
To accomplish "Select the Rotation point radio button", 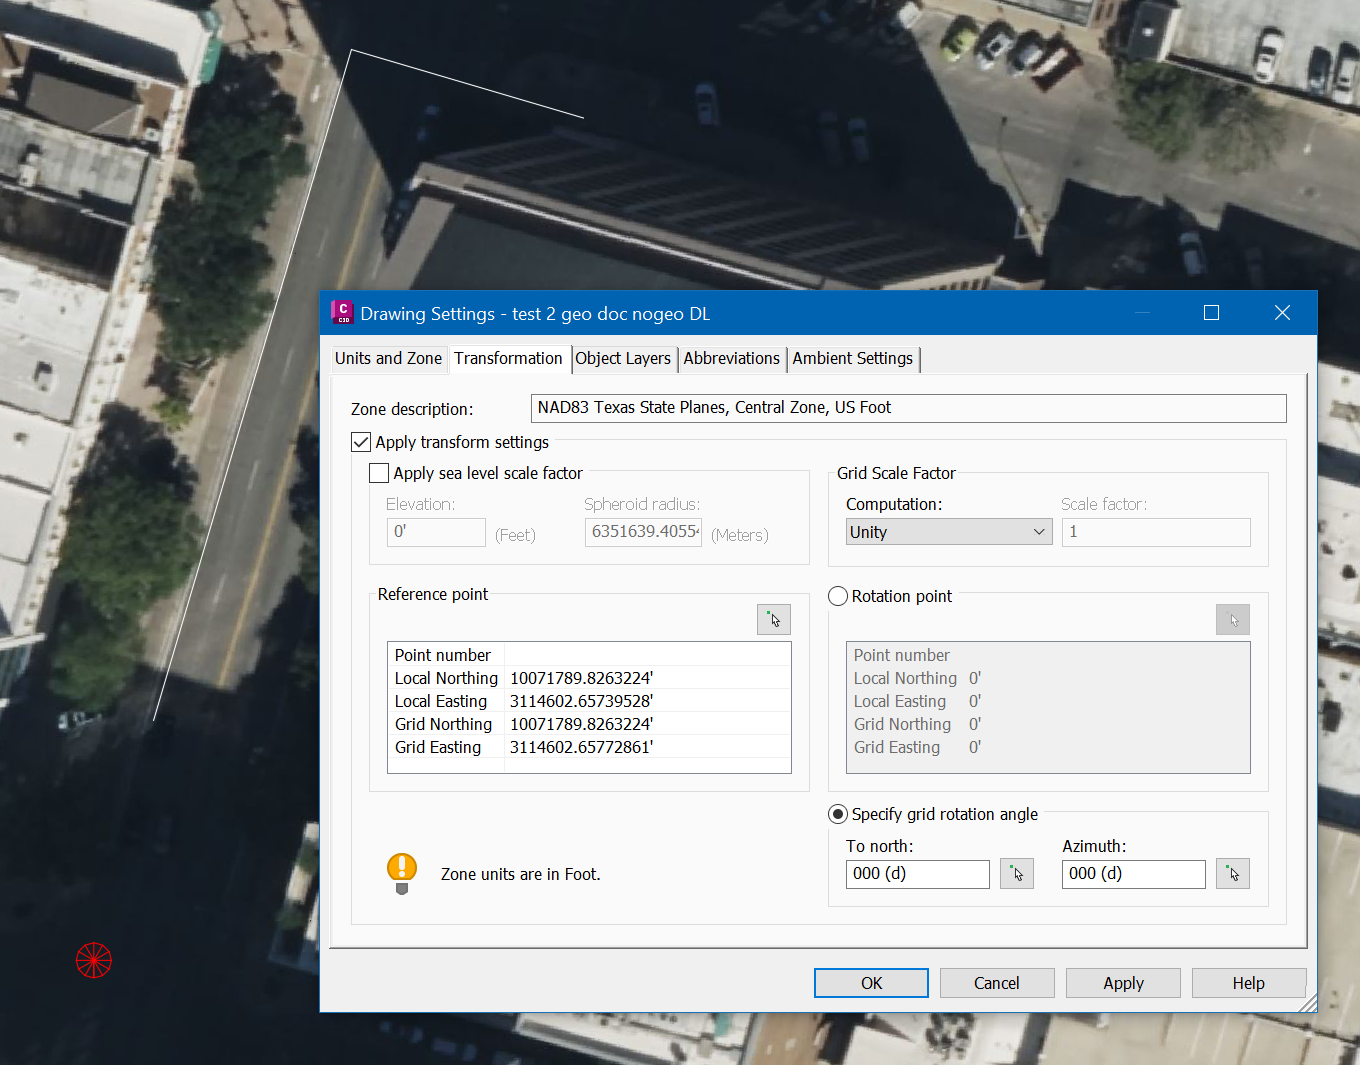I will [837, 595].
